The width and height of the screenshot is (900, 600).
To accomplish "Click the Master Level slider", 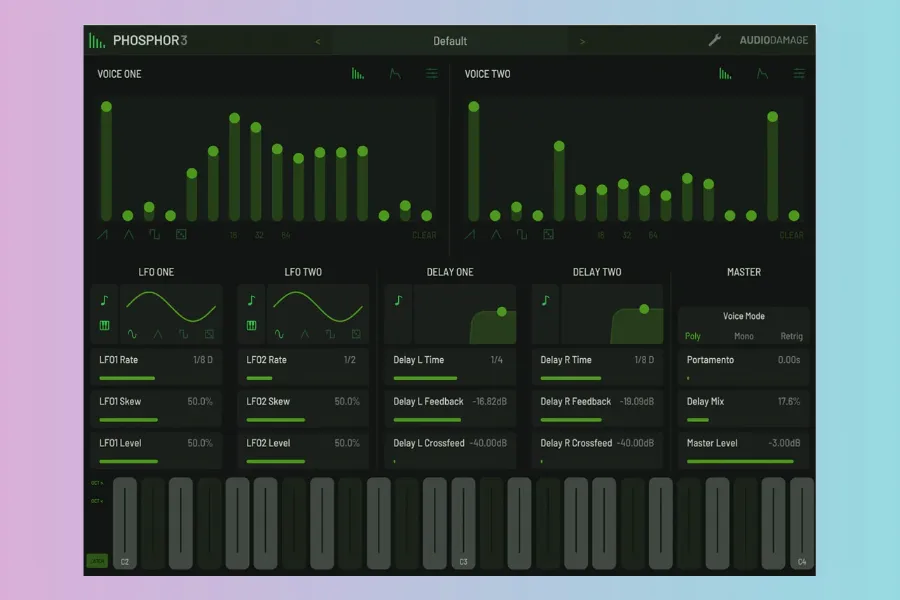I will pyautogui.click(x=743, y=461).
